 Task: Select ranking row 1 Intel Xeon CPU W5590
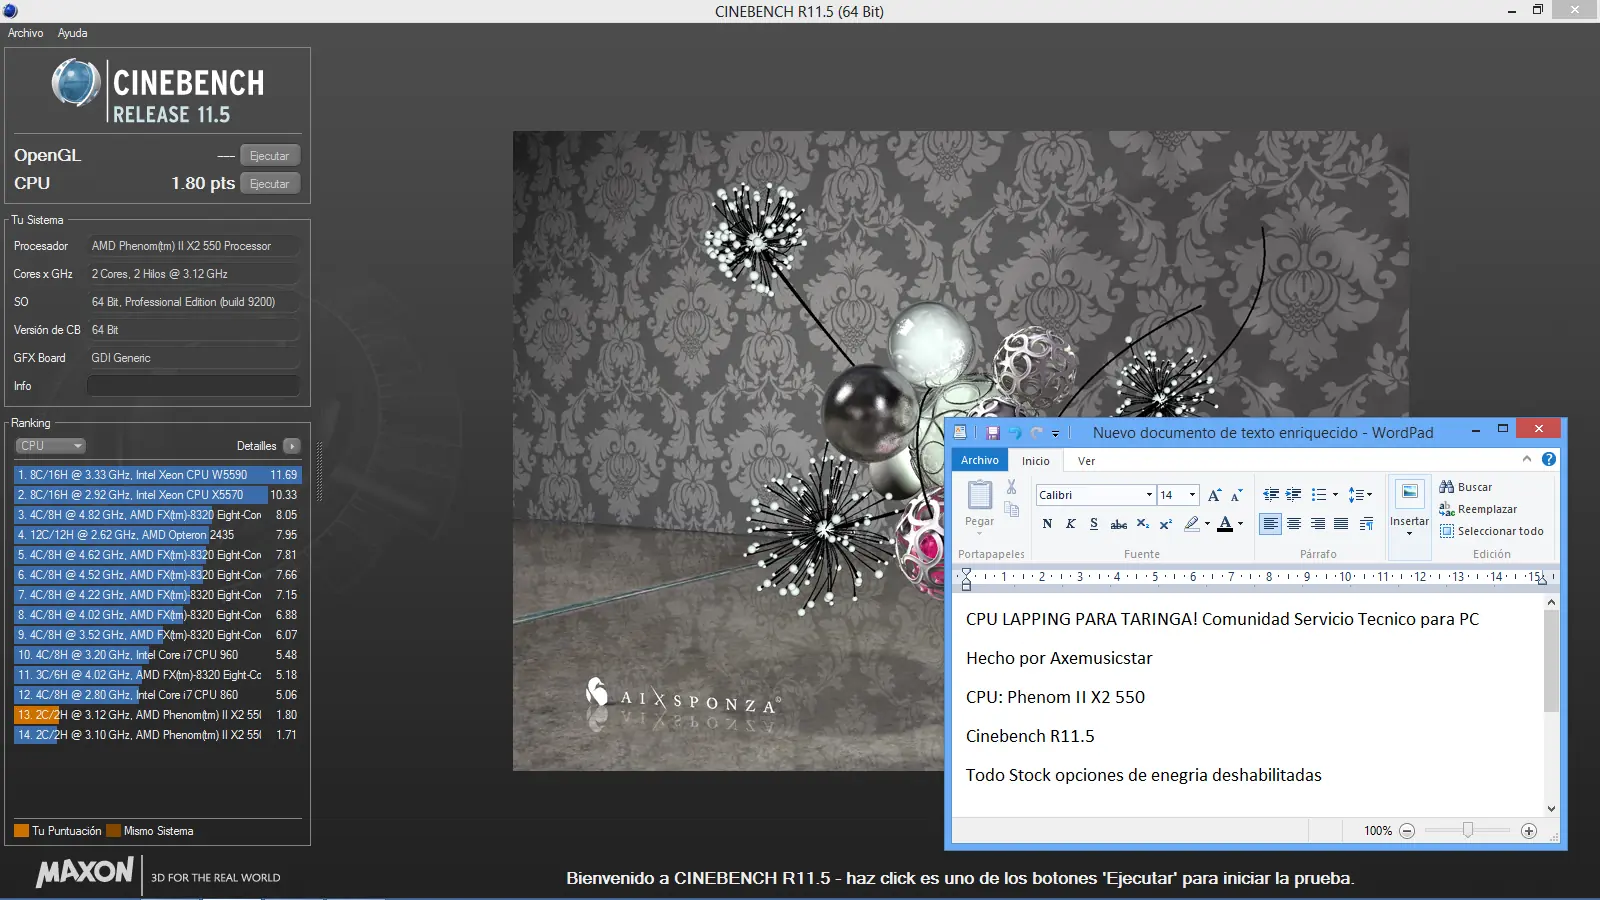tap(157, 475)
